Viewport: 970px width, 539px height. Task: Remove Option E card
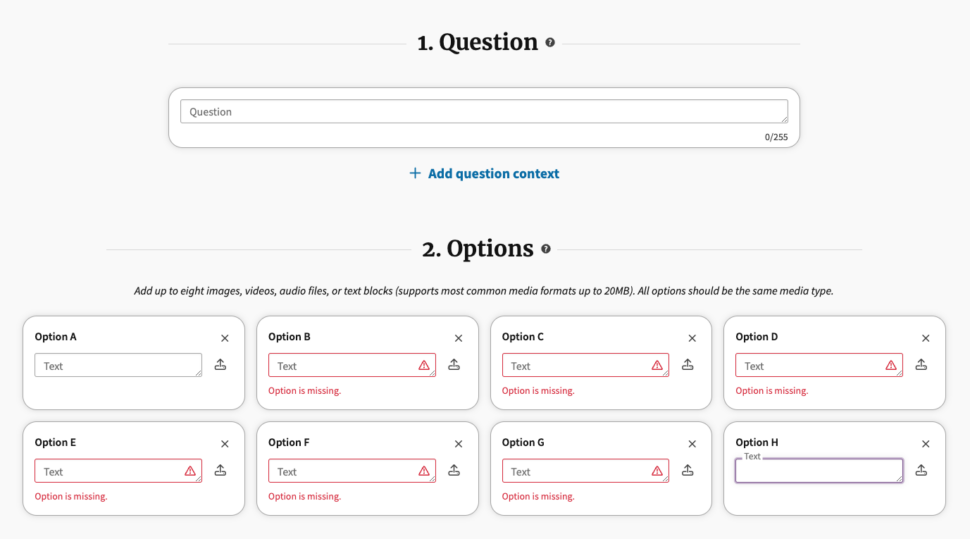[225, 444]
